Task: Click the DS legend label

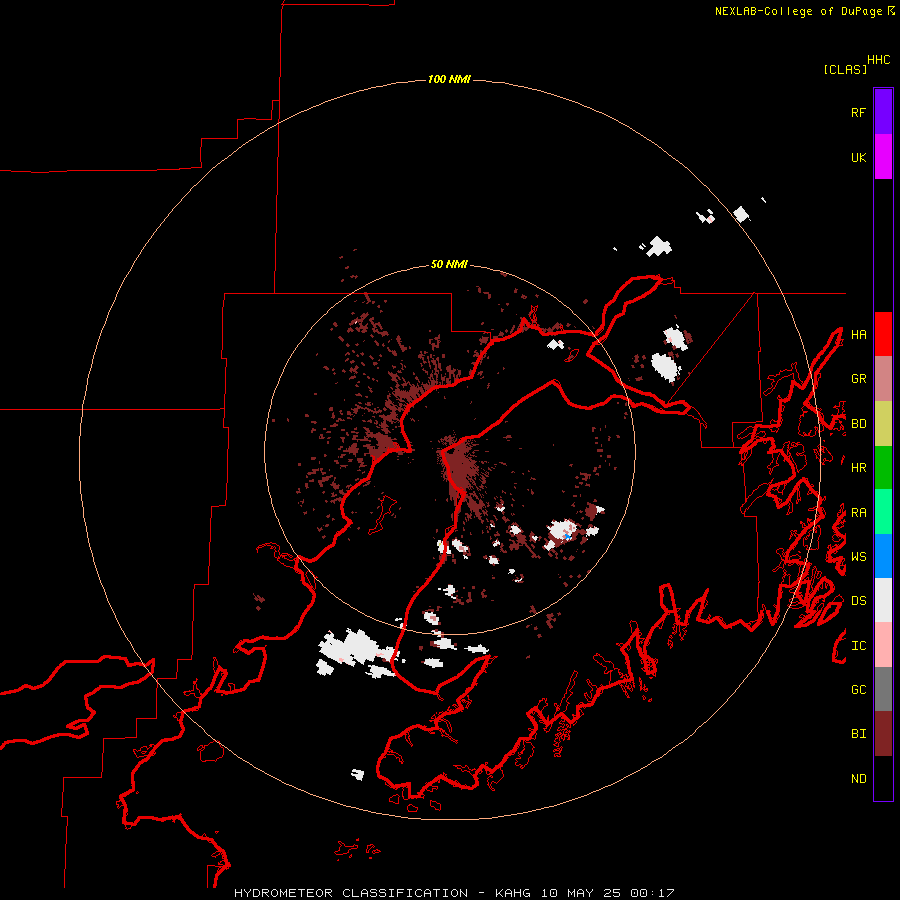Action: pos(858,601)
